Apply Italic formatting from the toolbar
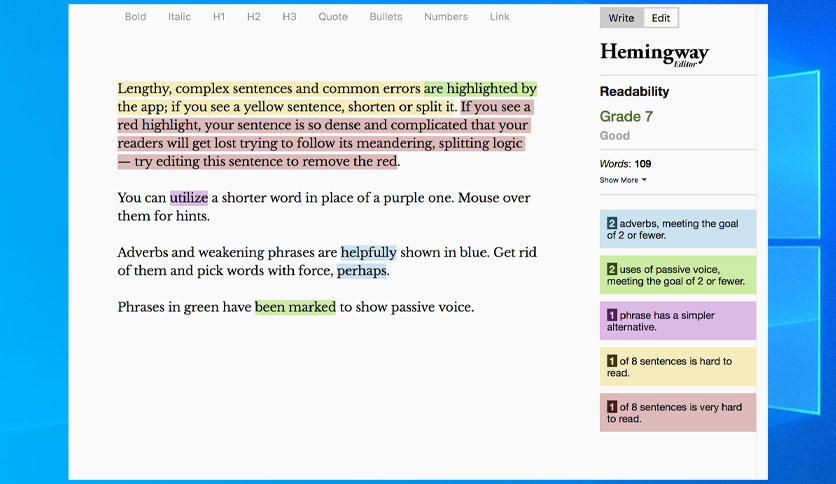Viewport: 836px width, 484px height. tap(179, 17)
